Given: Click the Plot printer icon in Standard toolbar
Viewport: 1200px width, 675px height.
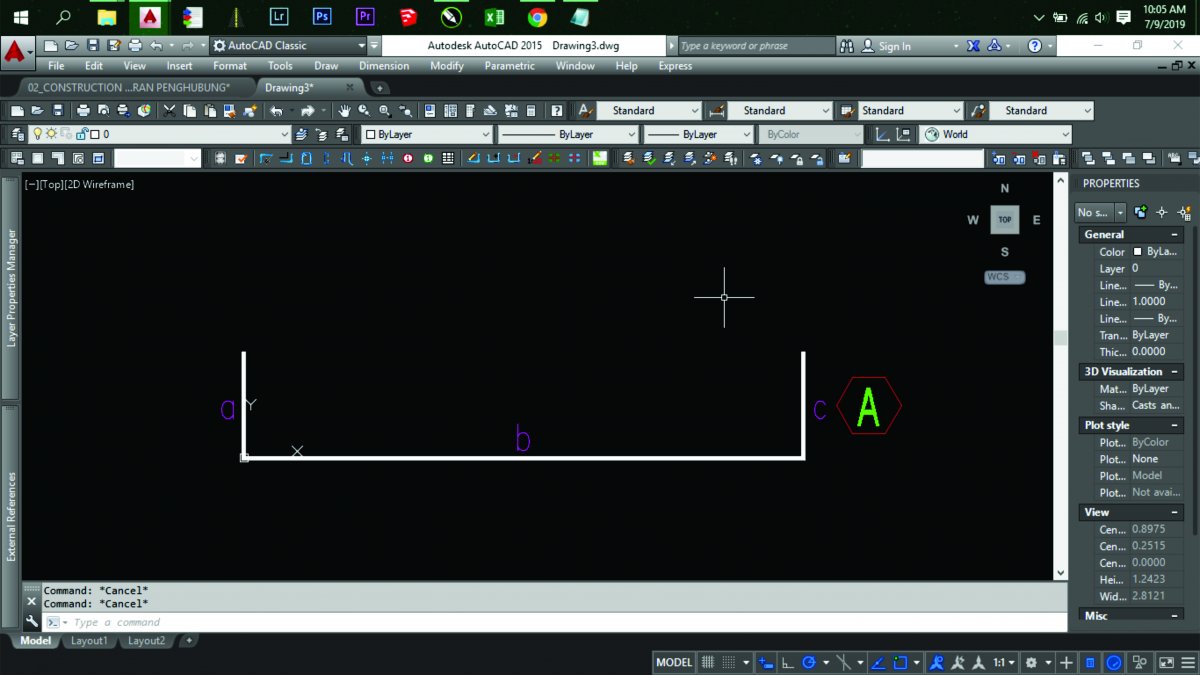Looking at the screenshot, I should point(83,111).
